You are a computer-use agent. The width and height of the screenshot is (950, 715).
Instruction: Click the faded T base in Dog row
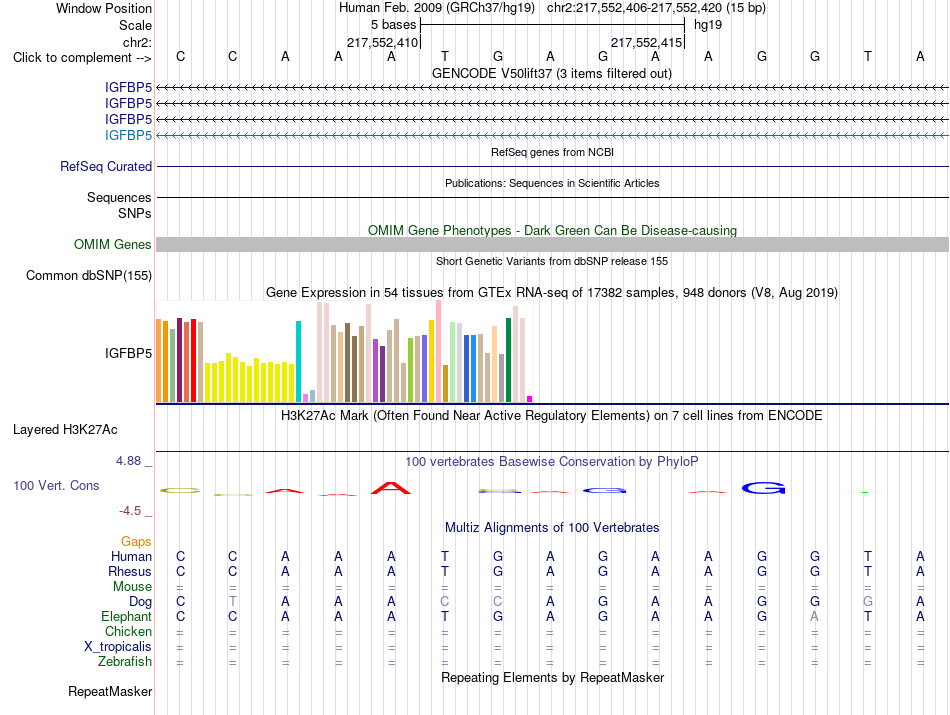click(233, 601)
